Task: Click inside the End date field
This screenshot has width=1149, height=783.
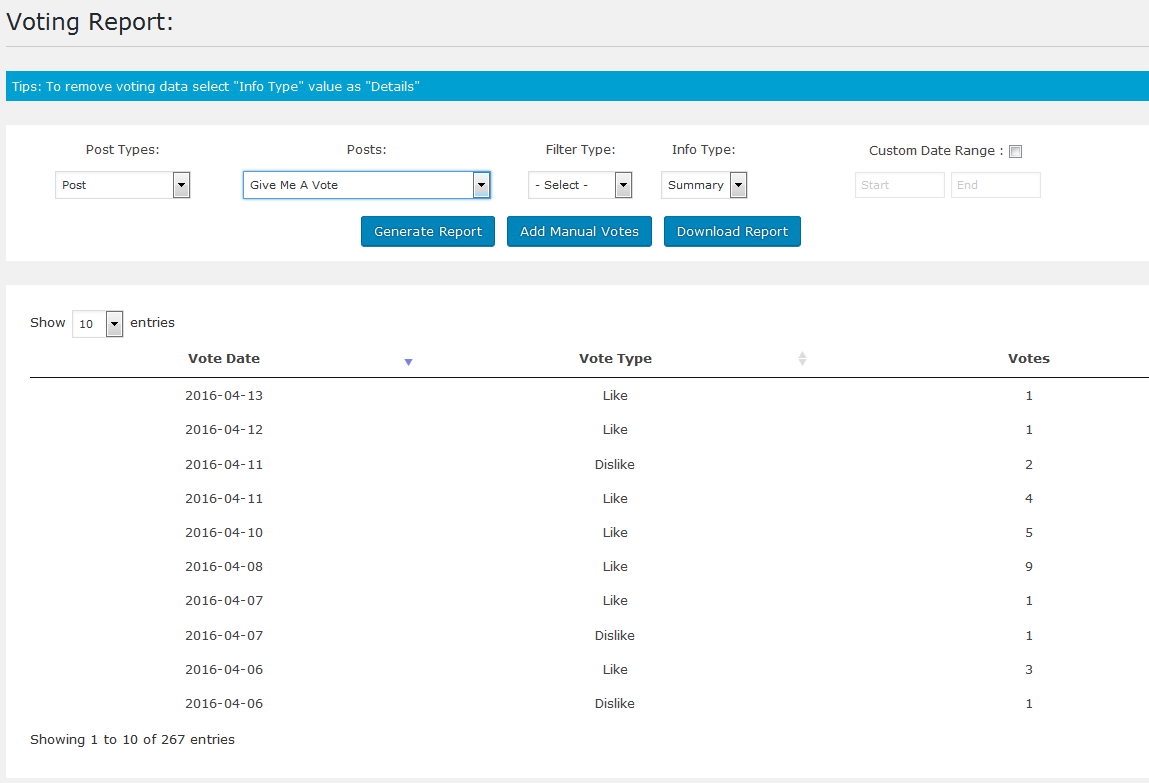Action: point(995,185)
